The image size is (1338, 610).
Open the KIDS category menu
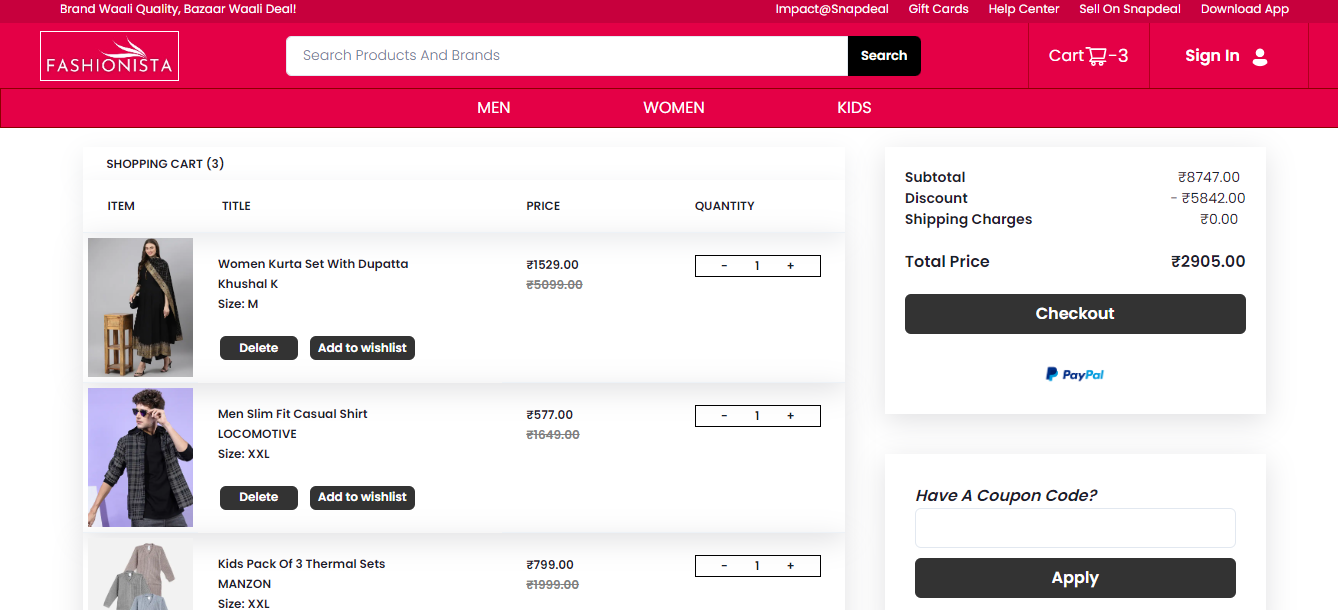point(854,108)
